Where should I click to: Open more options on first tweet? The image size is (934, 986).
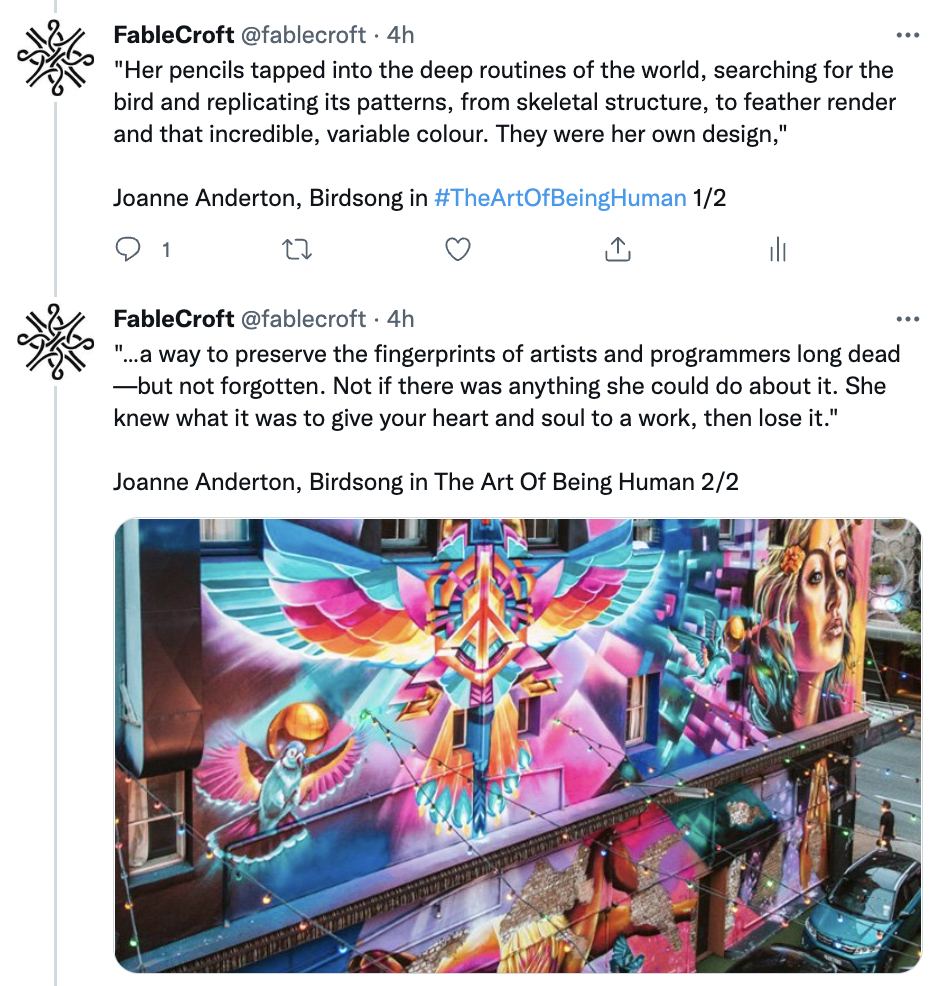(908, 35)
